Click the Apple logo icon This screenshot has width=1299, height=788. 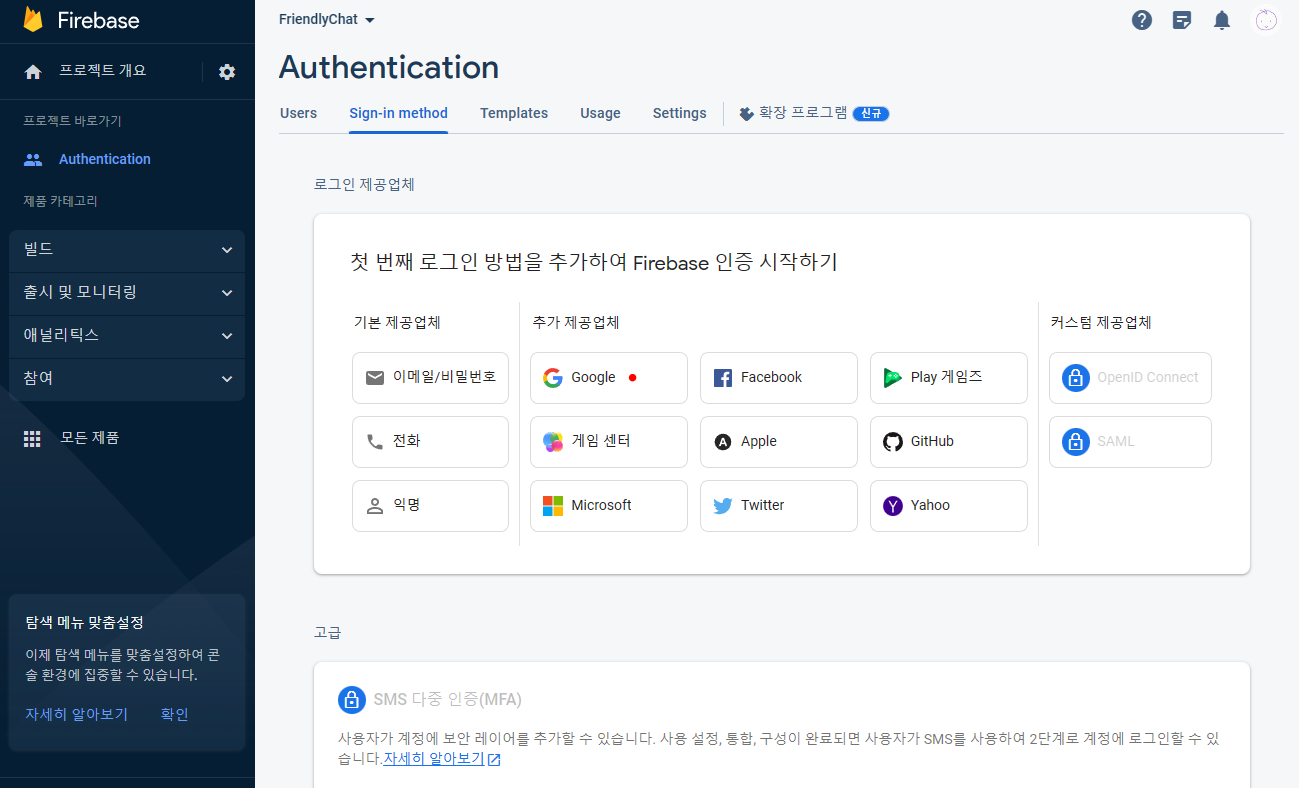[x=723, y=442]
